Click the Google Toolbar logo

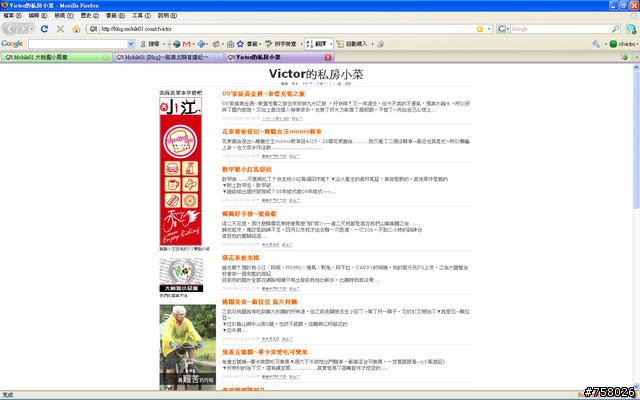pyautogui.click(x=12, y=44)
